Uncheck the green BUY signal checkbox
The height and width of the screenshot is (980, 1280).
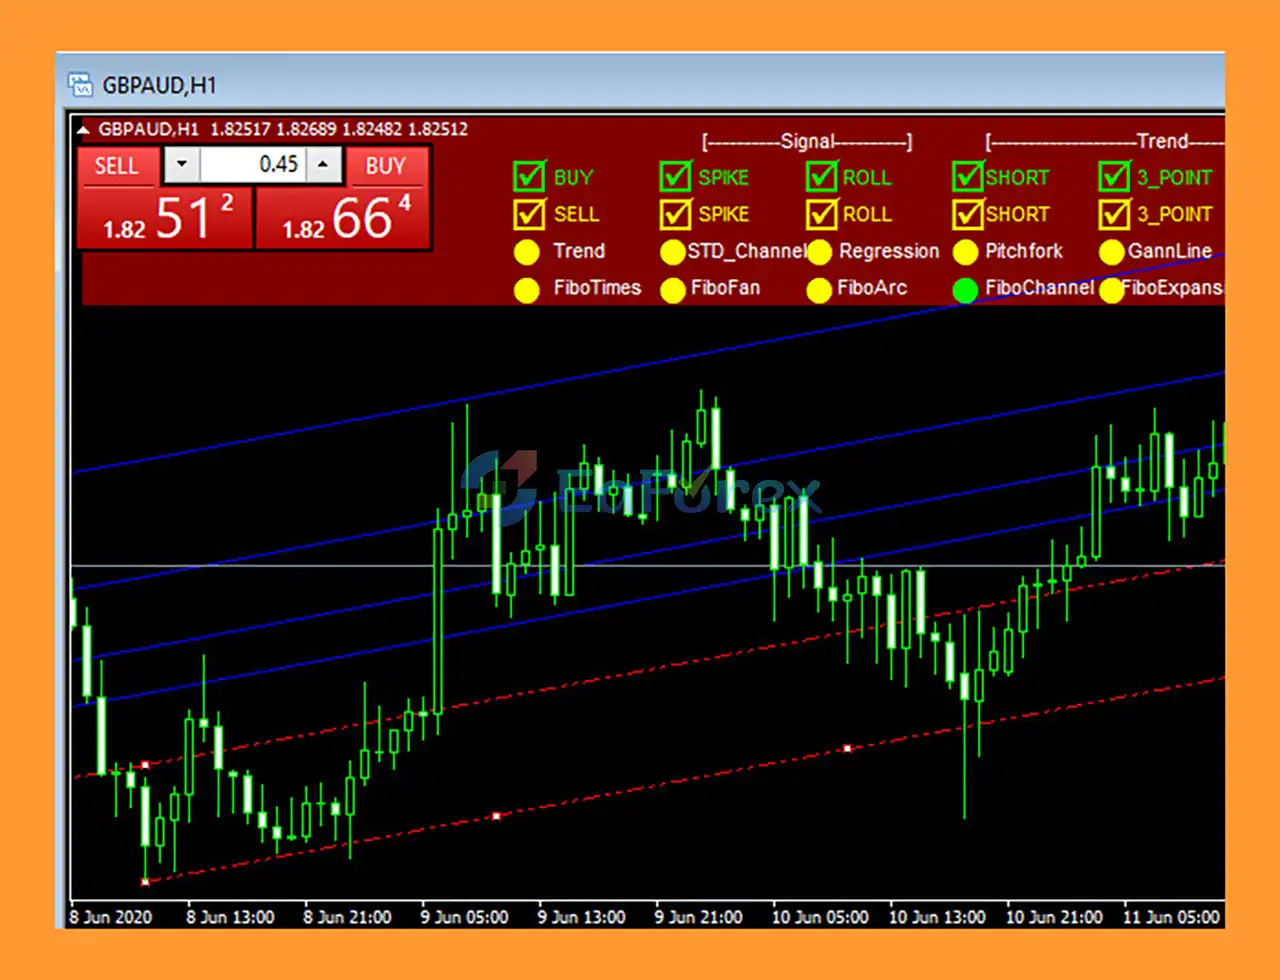click(x=529, y=177)
